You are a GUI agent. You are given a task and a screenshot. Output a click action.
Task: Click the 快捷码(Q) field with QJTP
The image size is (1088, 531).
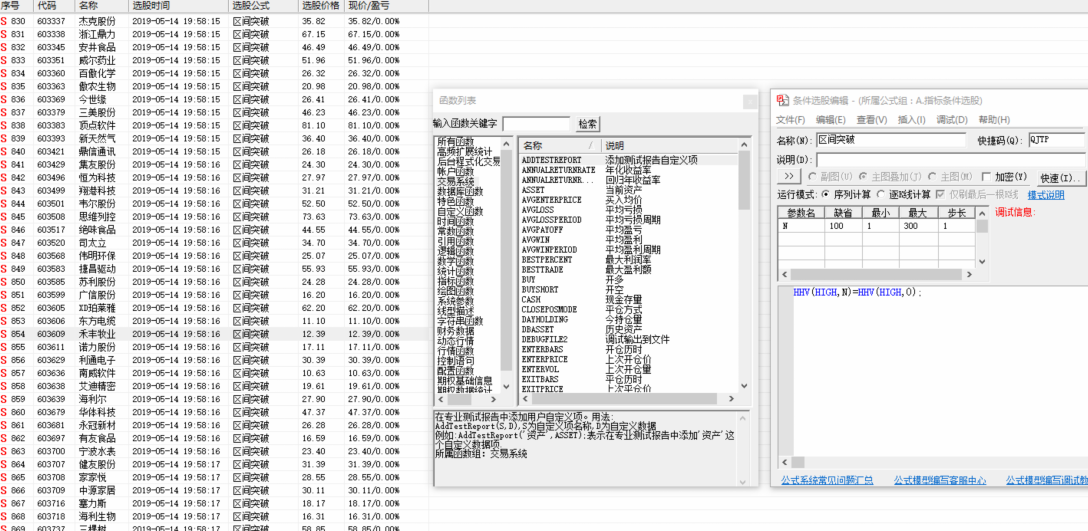(1056, 140)
